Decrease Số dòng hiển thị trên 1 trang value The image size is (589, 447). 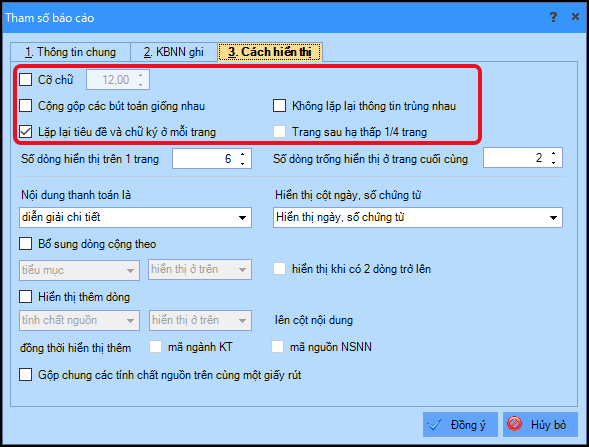242,163
